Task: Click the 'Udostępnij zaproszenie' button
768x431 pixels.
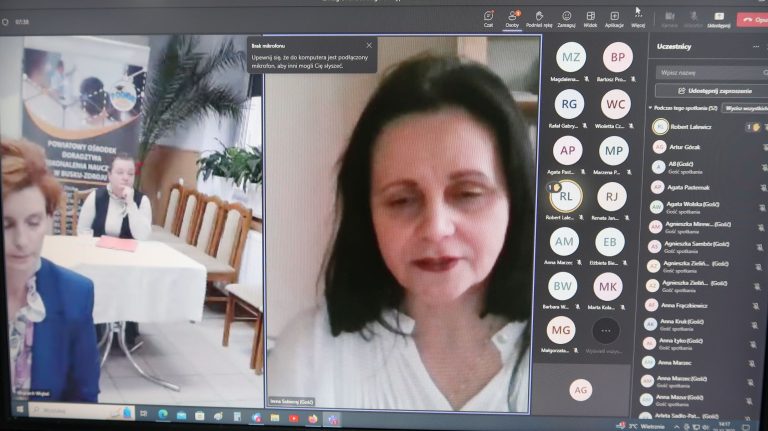Action: (x=711, y=91)
